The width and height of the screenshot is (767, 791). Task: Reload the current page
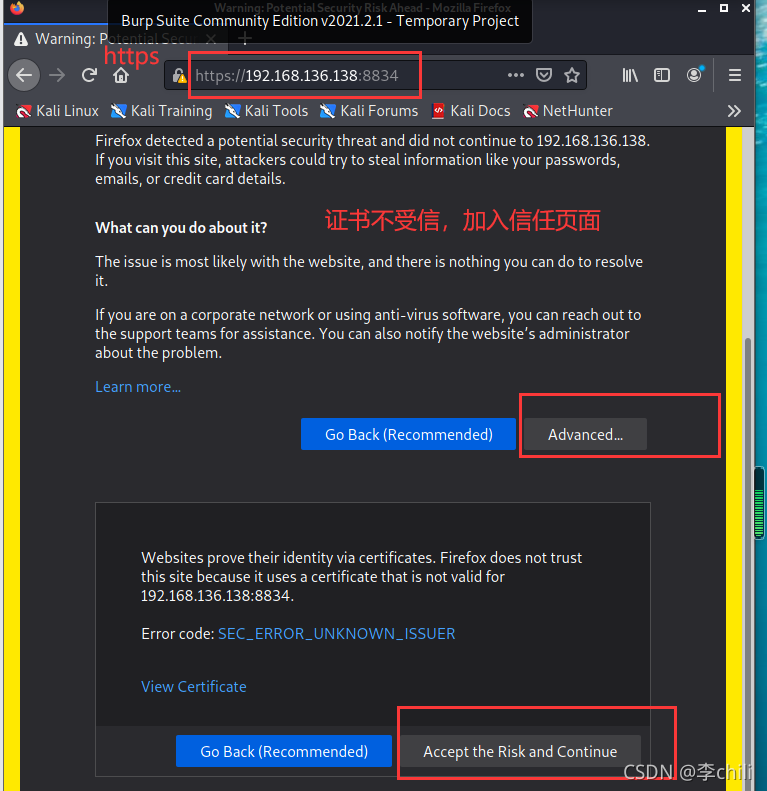89,76
